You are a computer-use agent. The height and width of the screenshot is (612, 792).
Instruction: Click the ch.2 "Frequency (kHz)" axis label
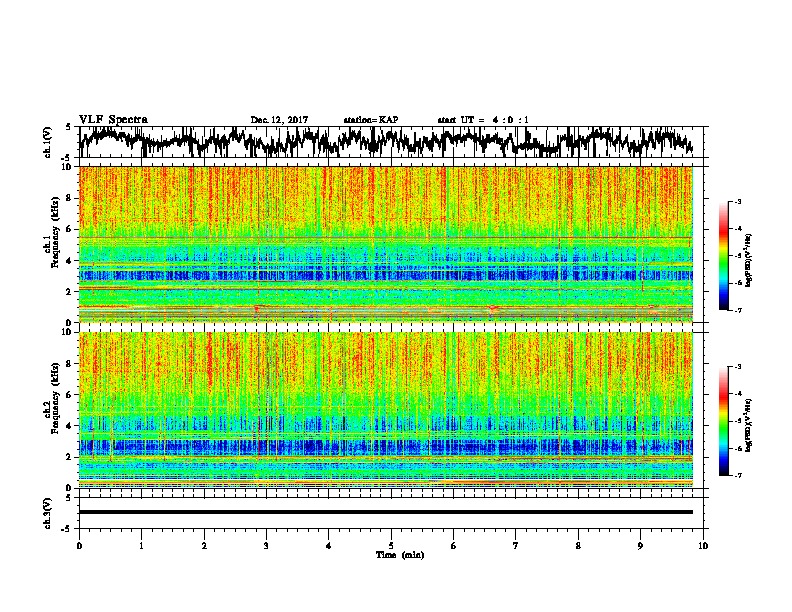[x=55, y=398]
